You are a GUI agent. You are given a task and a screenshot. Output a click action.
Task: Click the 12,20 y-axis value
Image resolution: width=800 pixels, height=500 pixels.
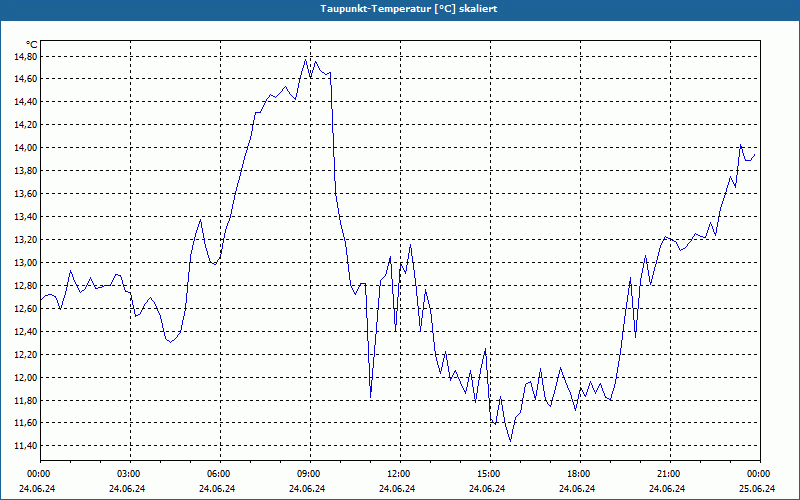pos(25,355)
